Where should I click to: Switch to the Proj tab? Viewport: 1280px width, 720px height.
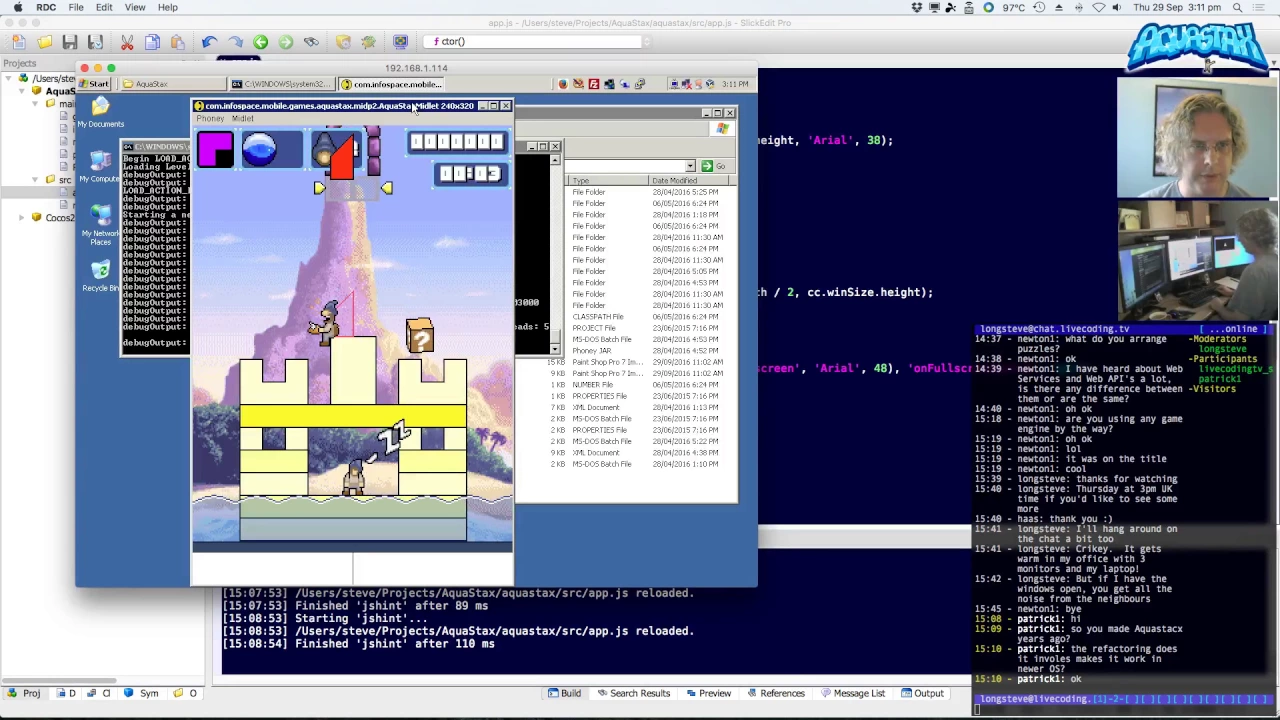coord(23,693)
